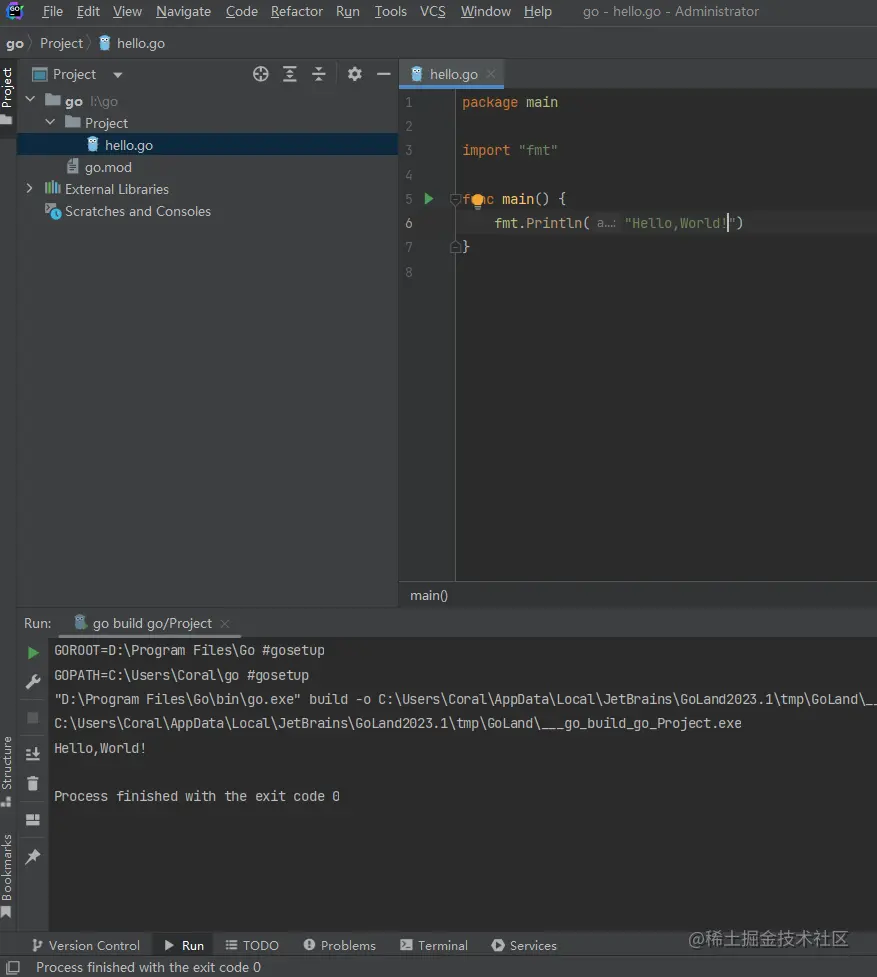Toggle the Project tool window side tab

point(7,95)
